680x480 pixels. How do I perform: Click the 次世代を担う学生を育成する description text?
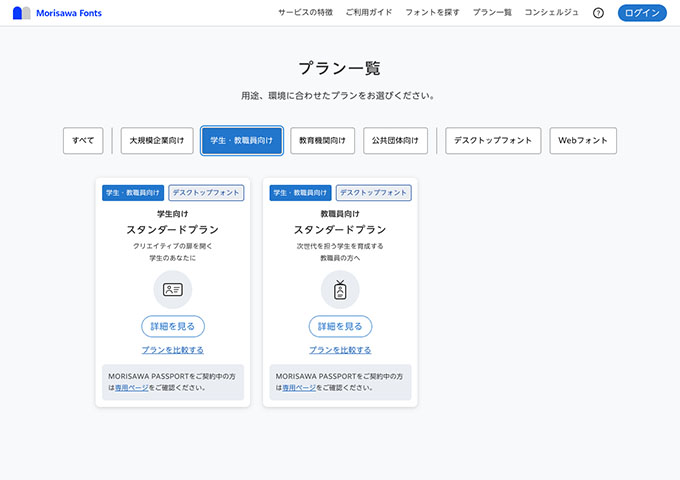[x=340, y=246]
